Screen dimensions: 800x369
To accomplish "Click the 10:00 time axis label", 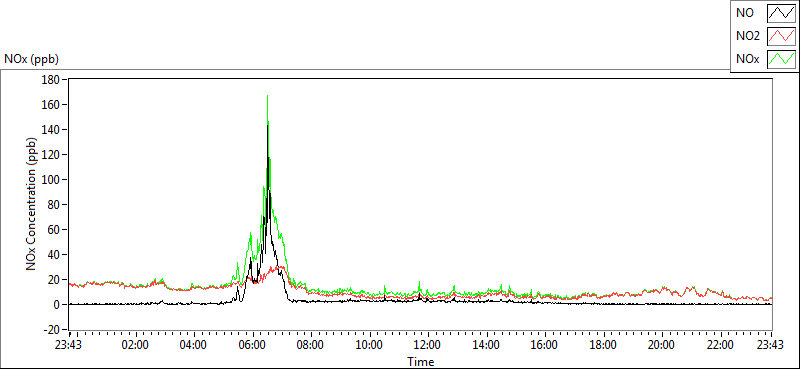I will (x=369, y=344).
